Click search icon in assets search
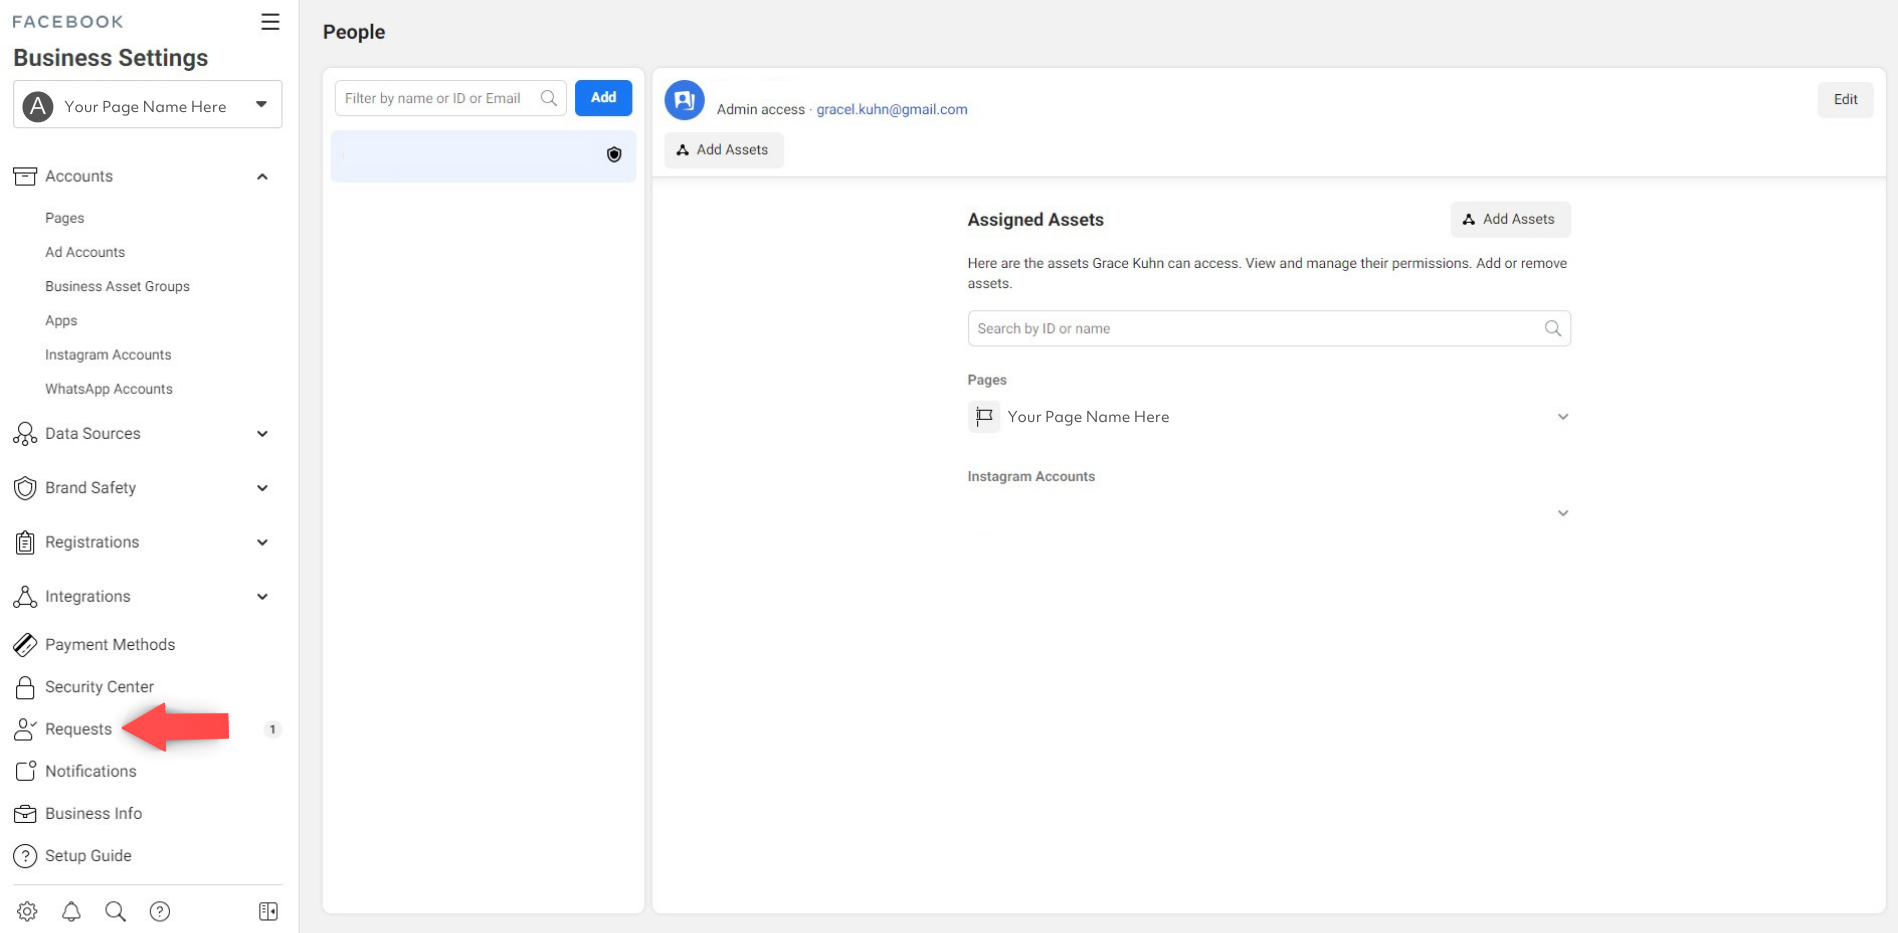Image resolution: width=1898 pixels, height=933 pixels. coord(1552,328)
